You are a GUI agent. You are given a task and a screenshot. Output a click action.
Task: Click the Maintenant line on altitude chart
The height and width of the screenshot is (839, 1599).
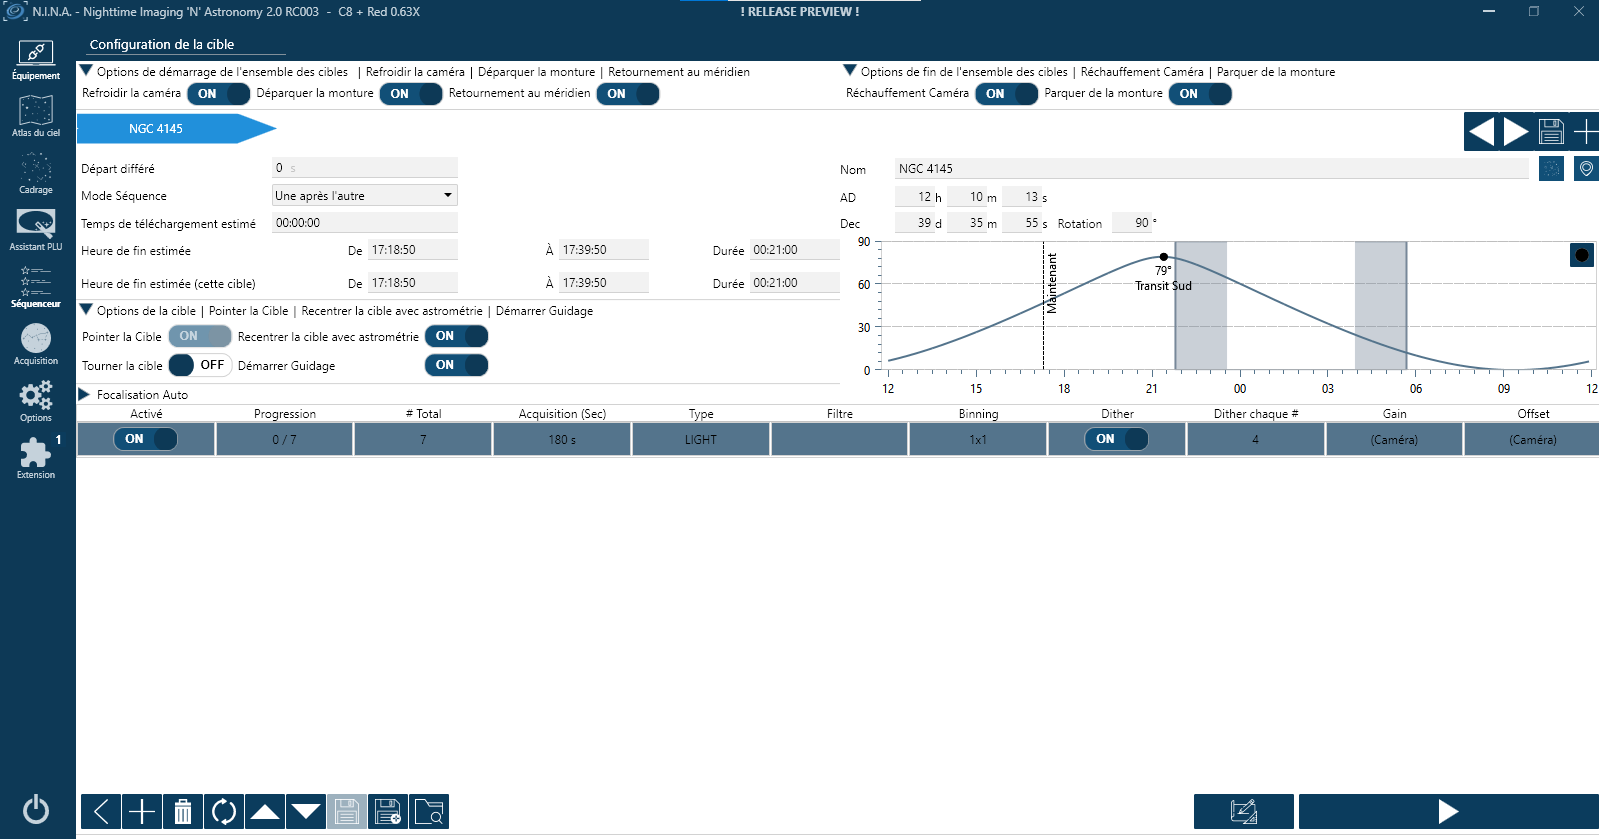click(1043, 306)
